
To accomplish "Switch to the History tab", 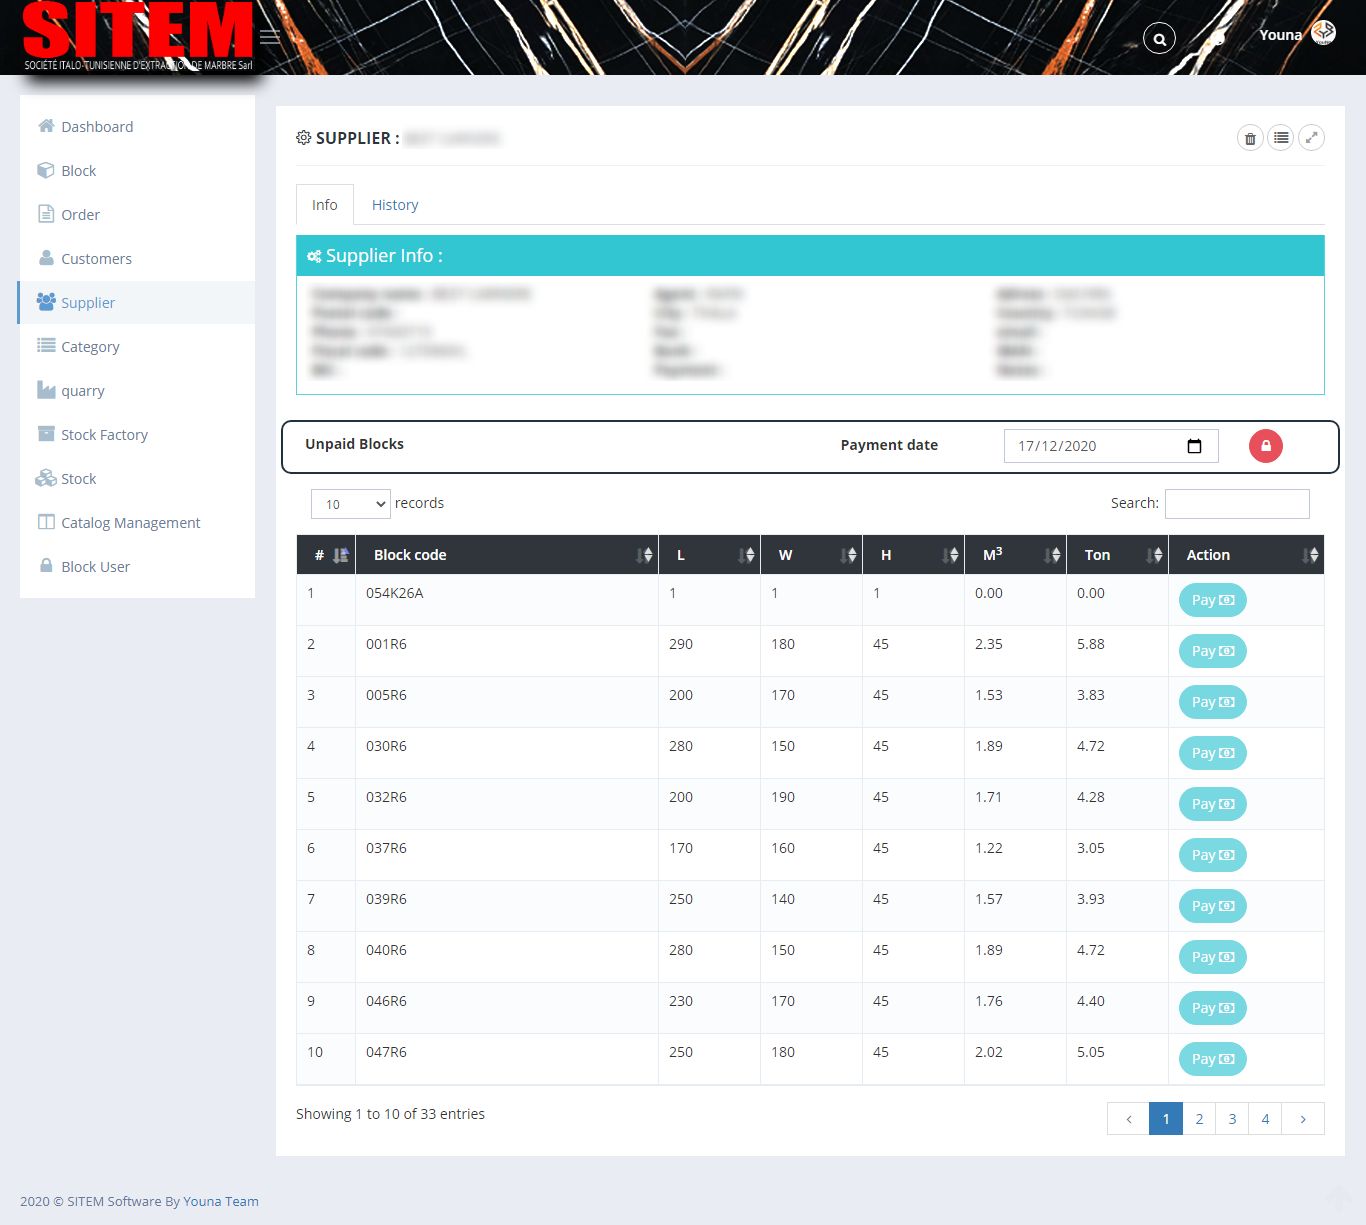I will pyautogui.click(x=395, y=205).
